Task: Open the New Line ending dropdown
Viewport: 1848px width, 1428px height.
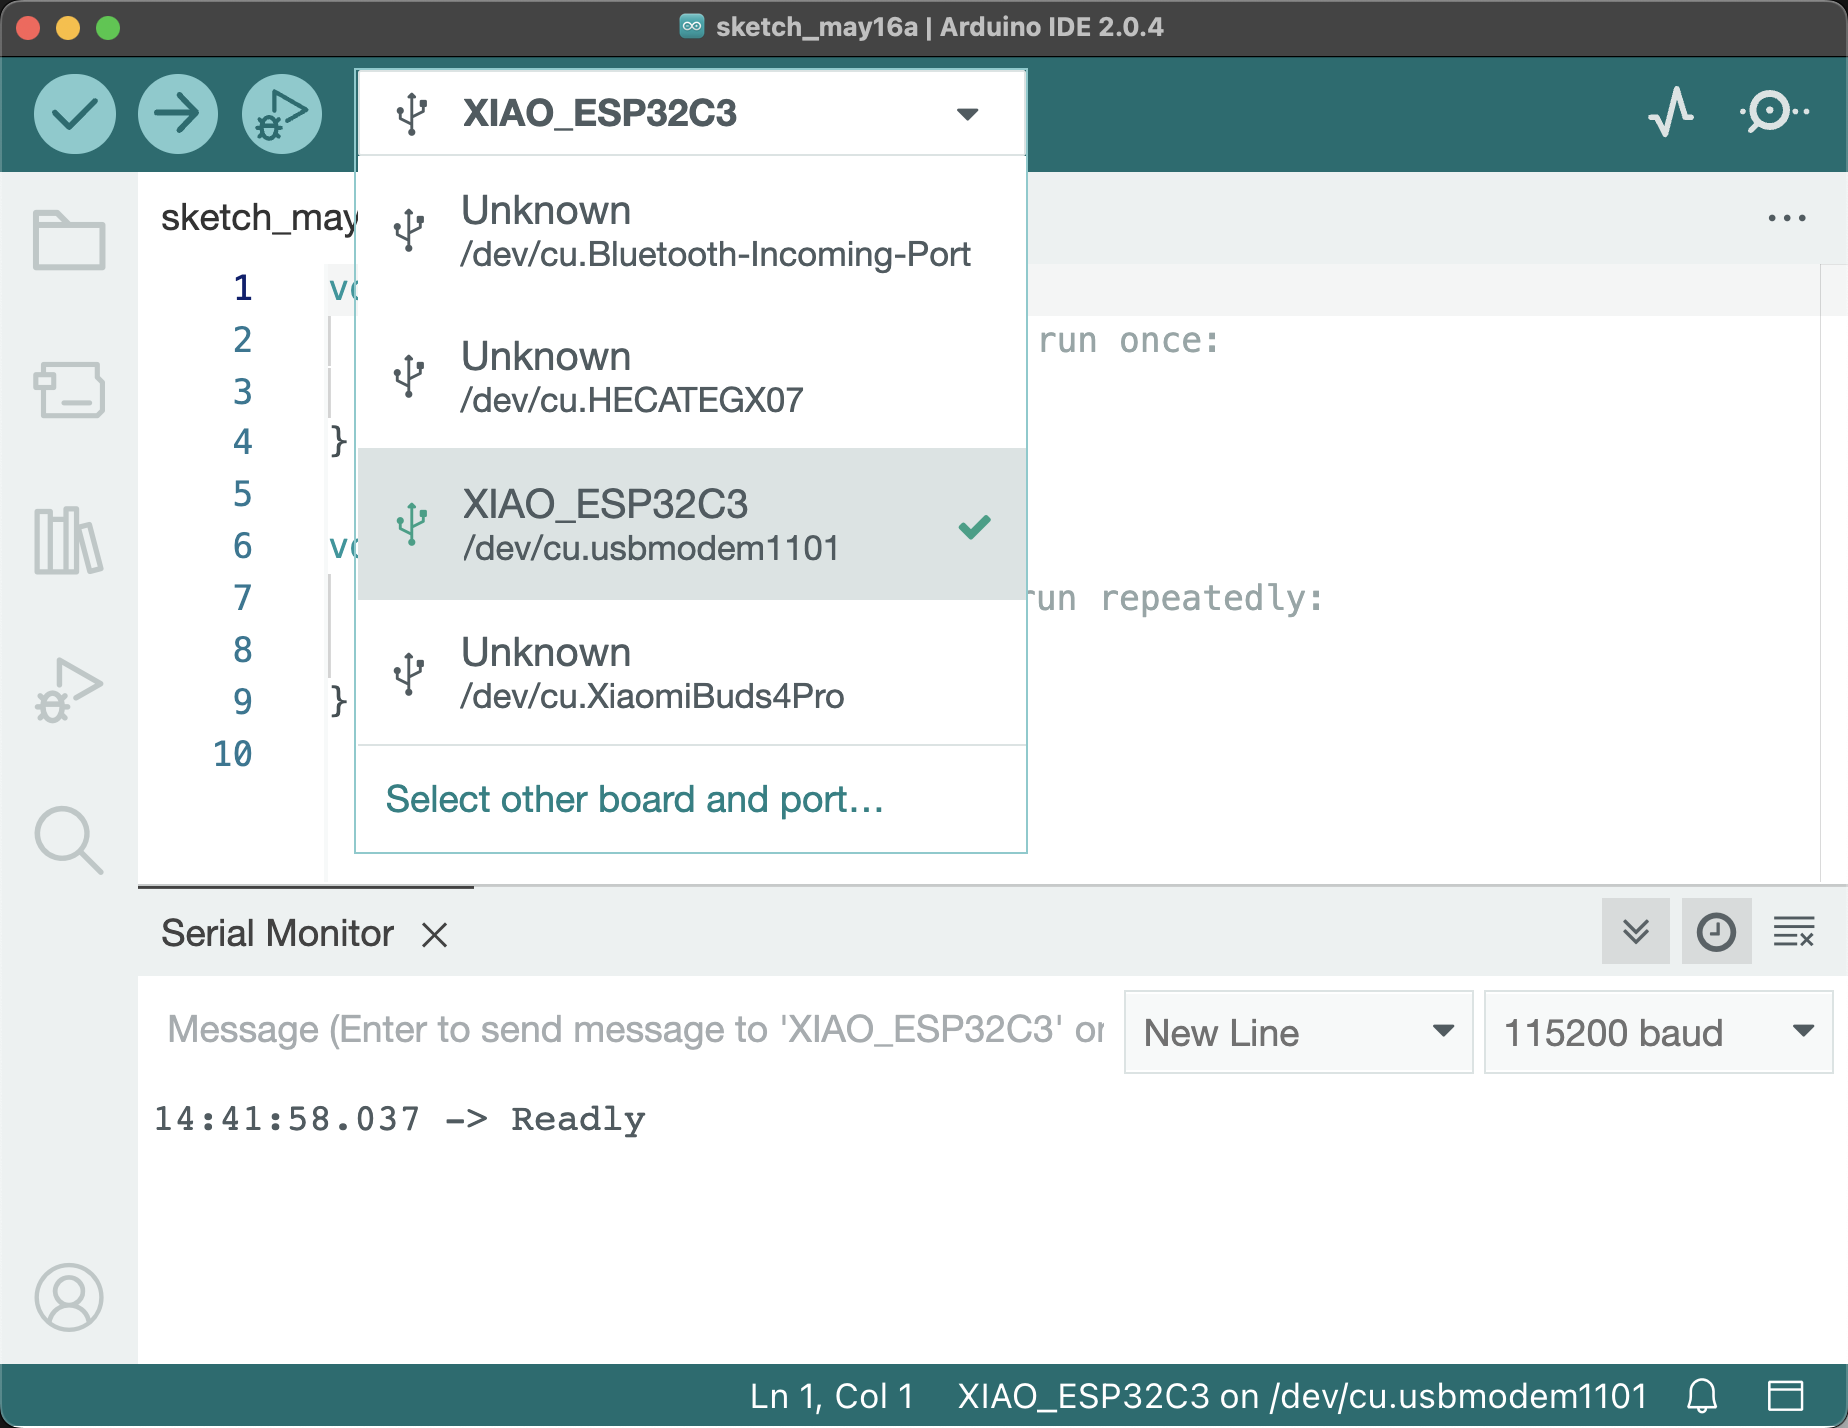Action: click(x=1298, y=1032)
